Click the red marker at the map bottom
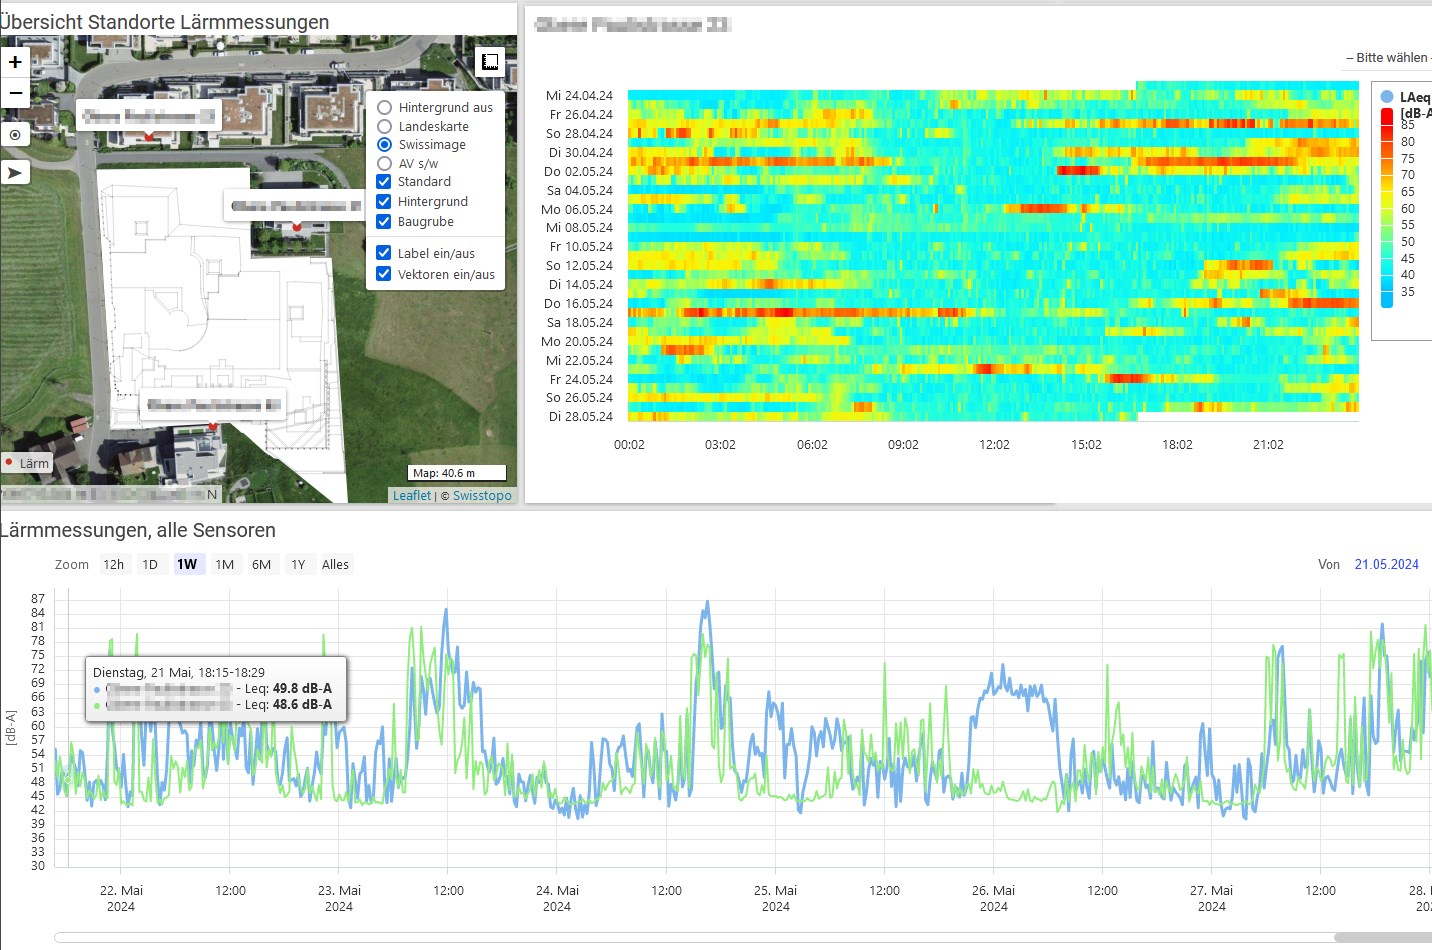 [x=212, y=427]
